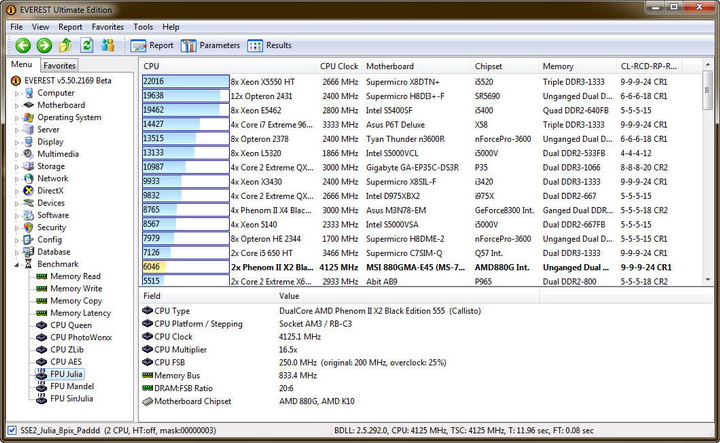The width and height of the screenshot is (720, 443).
Task: Select the Operating System icon
Action: click(x=29, y=117)
